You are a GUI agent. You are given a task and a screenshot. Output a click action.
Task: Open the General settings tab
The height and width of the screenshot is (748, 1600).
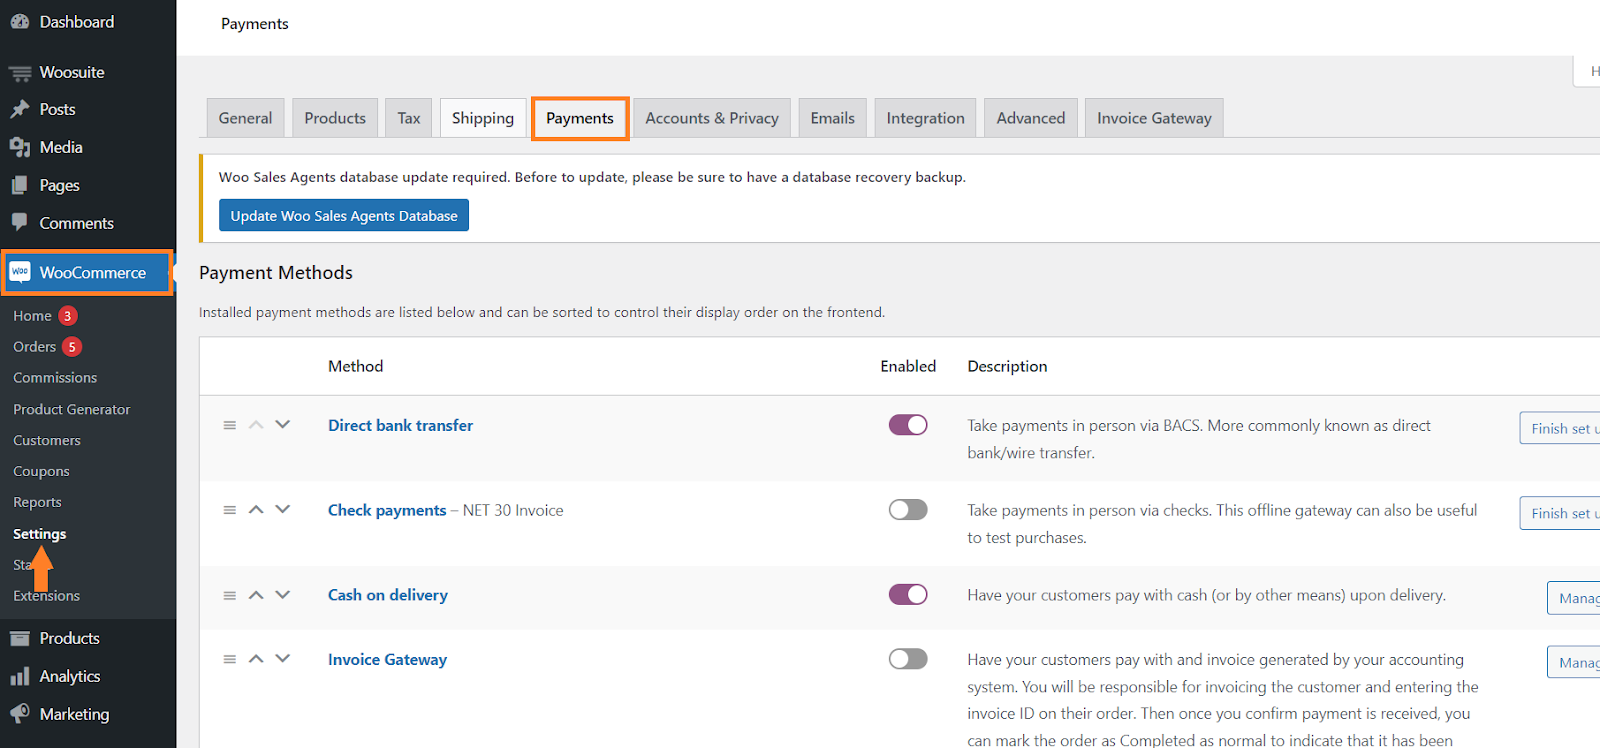pyautogui.click(x=245, y=118)
